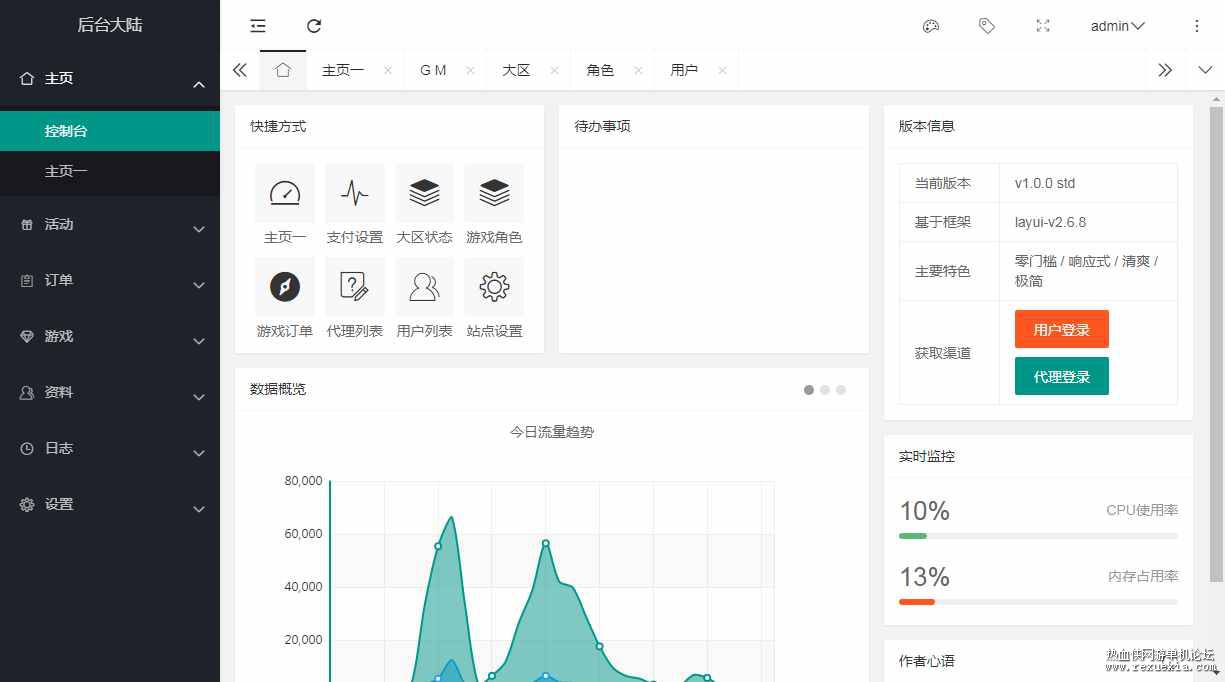Open the 游戏订单 compass shortcut icon
The width and height of the screenshot is (1225, 682).
[285, 287]
